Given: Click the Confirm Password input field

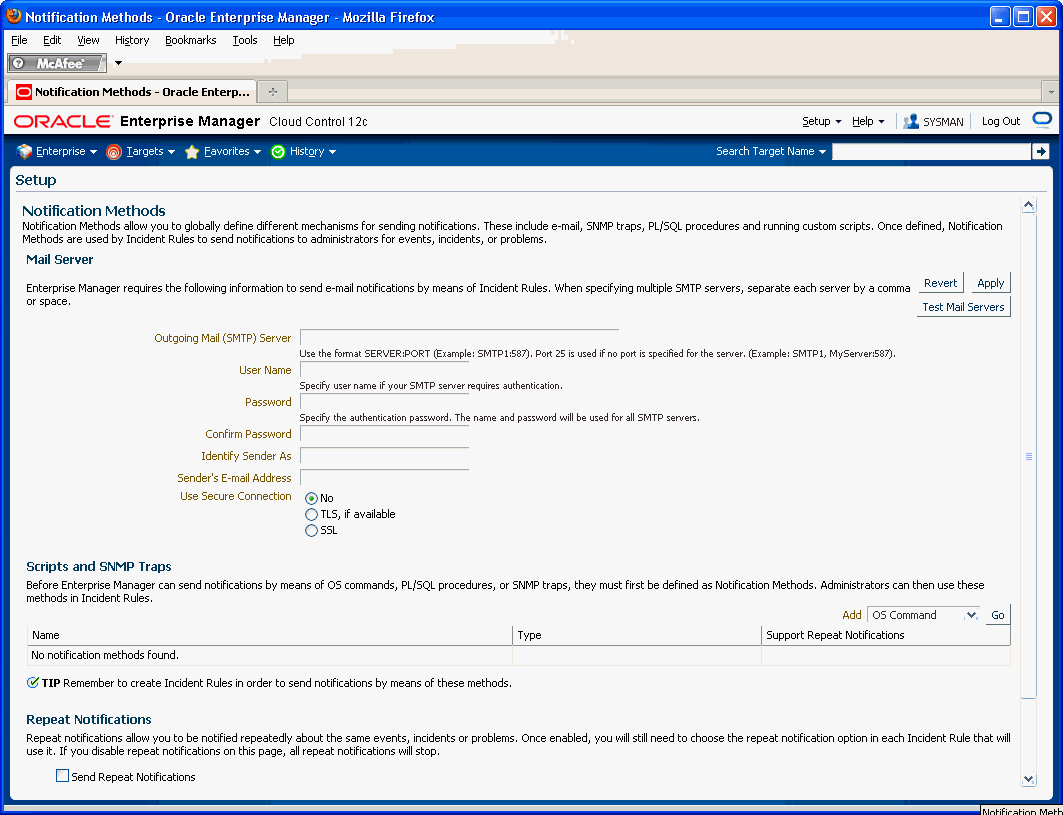Looking at the screenshot, I should 384,434.
